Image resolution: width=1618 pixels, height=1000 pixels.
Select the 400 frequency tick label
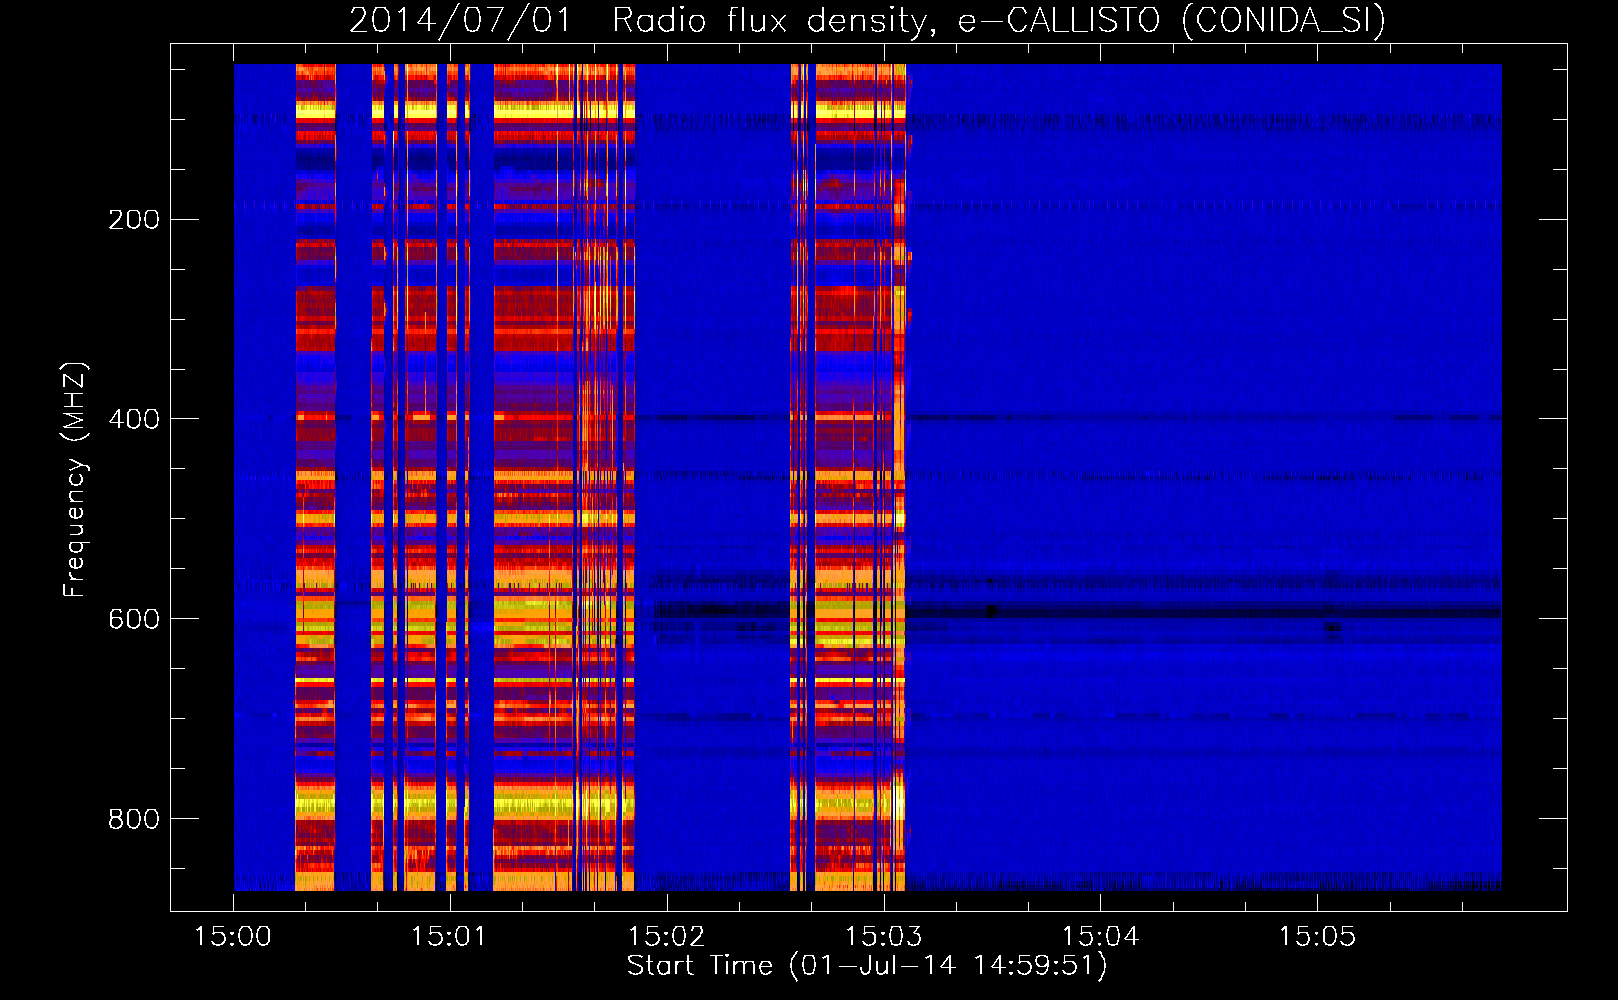pyautogui.click(x=134, y=419)
